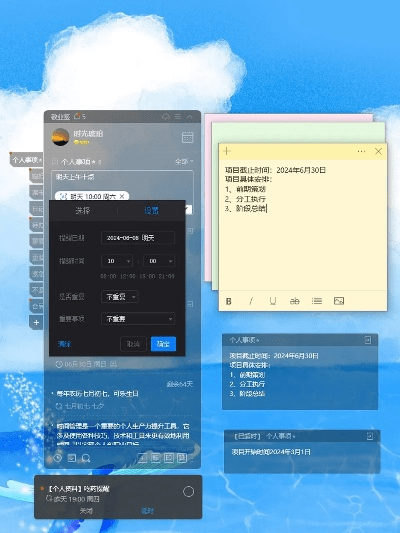
Task: Confirm with the blue 确定 button
Action: click(x=163, y=344)
